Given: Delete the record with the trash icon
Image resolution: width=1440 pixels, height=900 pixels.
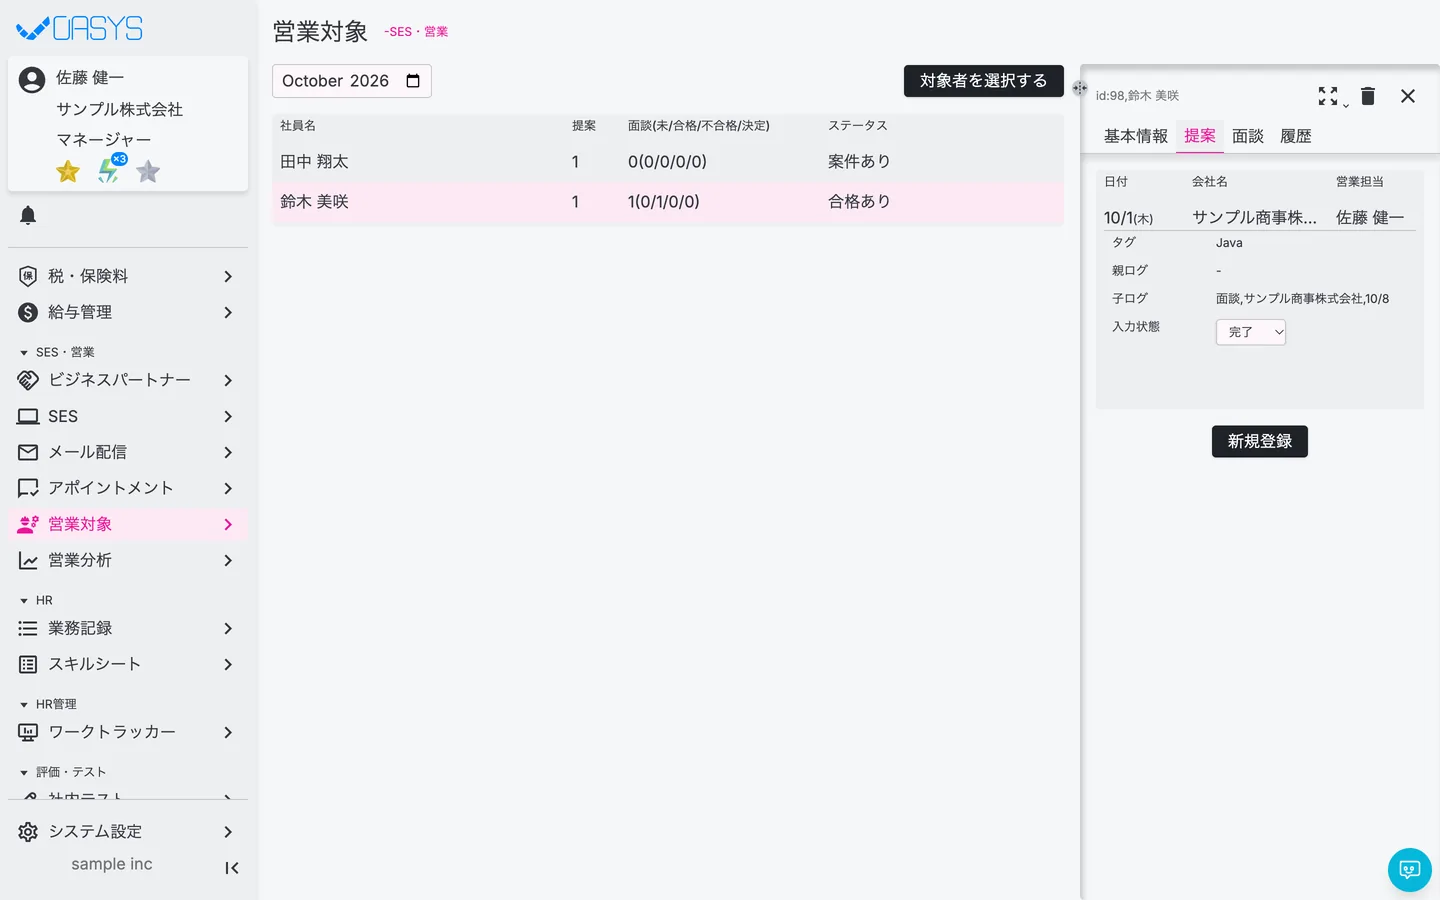Looking at the screenshot, I should 1368,96.
